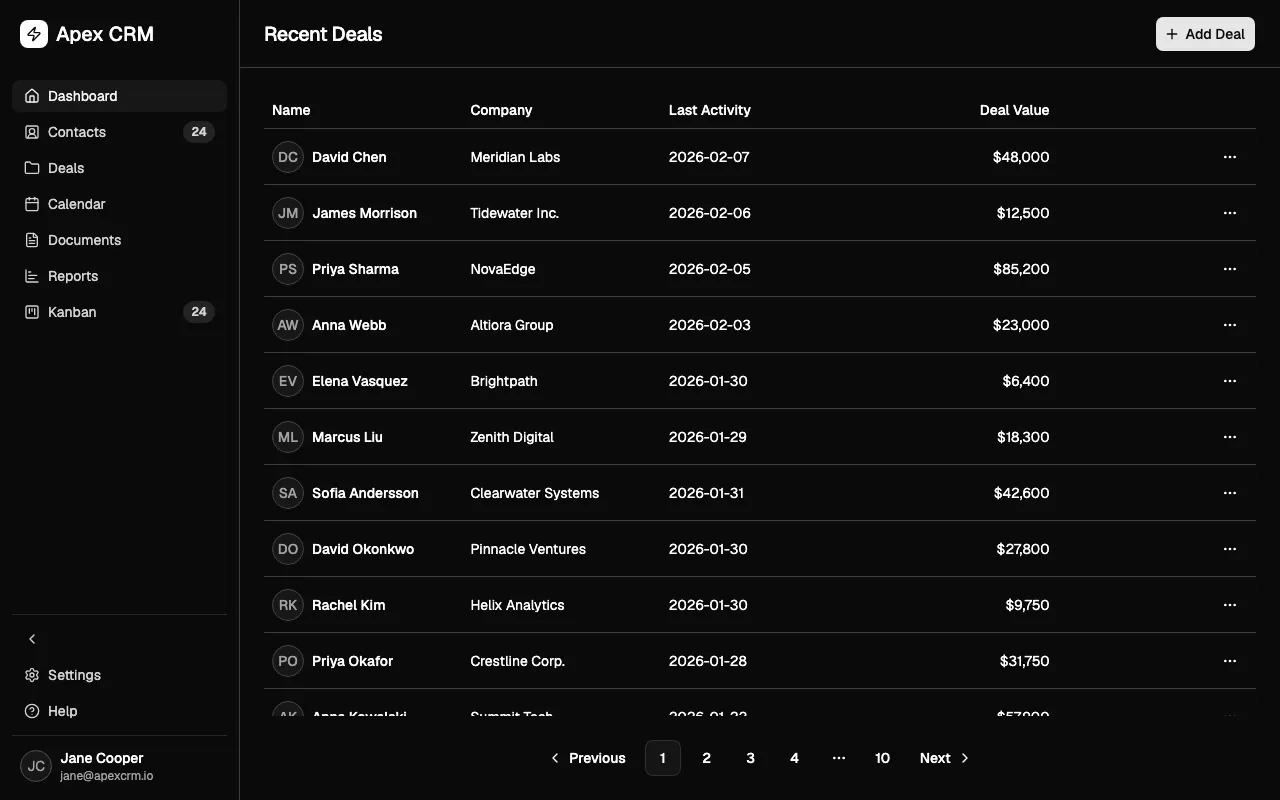This screenshot has height=800, width=1280.
Task: Open the Reports chart icon
Action: [x=32, y=276]
